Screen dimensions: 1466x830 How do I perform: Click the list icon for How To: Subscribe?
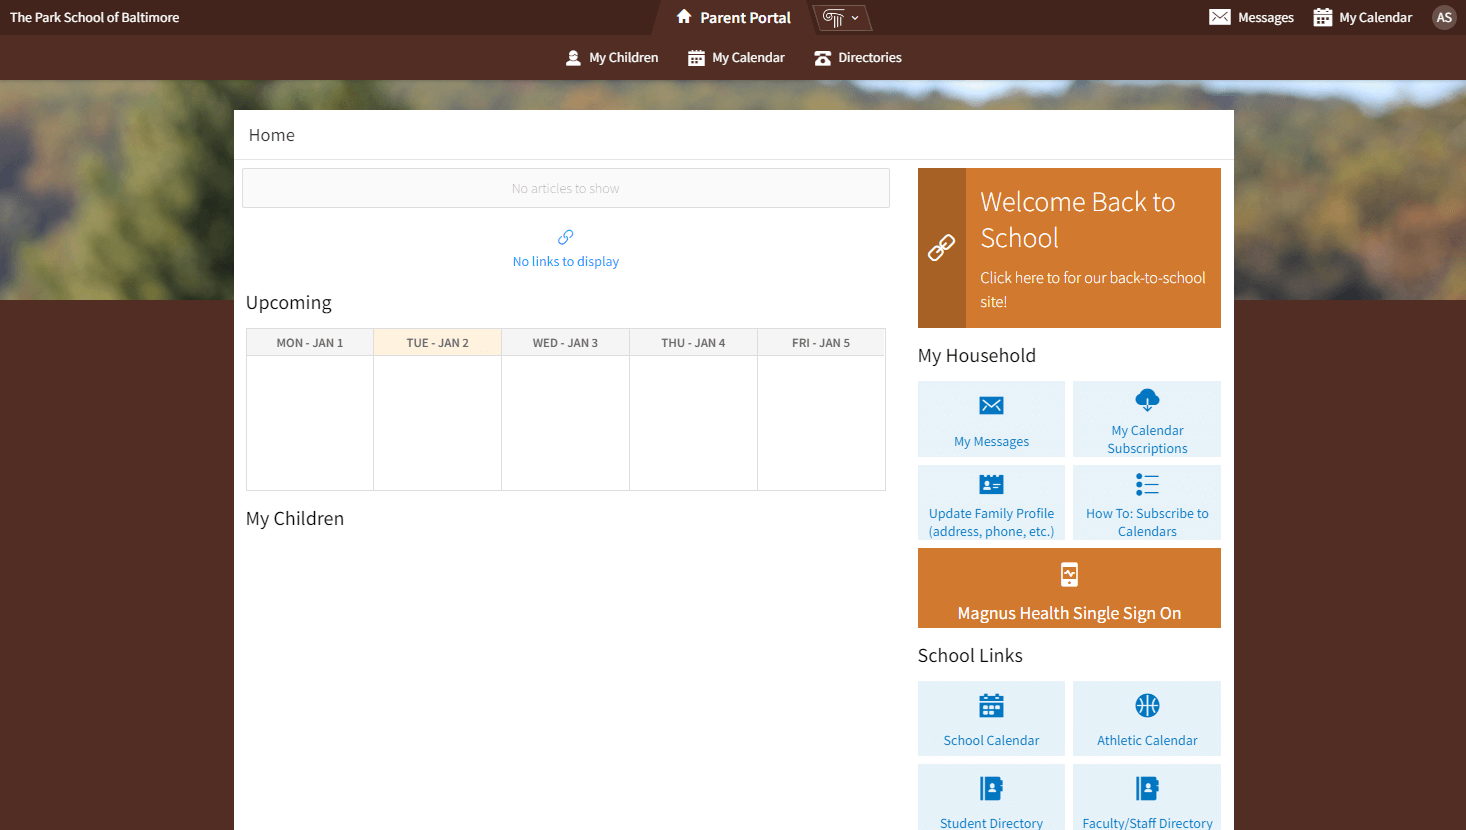pos(1147,485)
